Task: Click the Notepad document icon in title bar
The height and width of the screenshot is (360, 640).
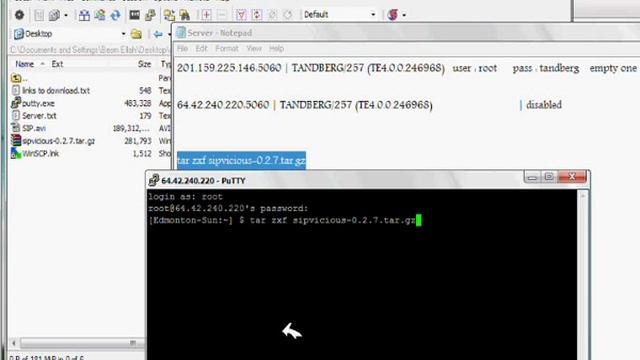Action: pos(181,33)
